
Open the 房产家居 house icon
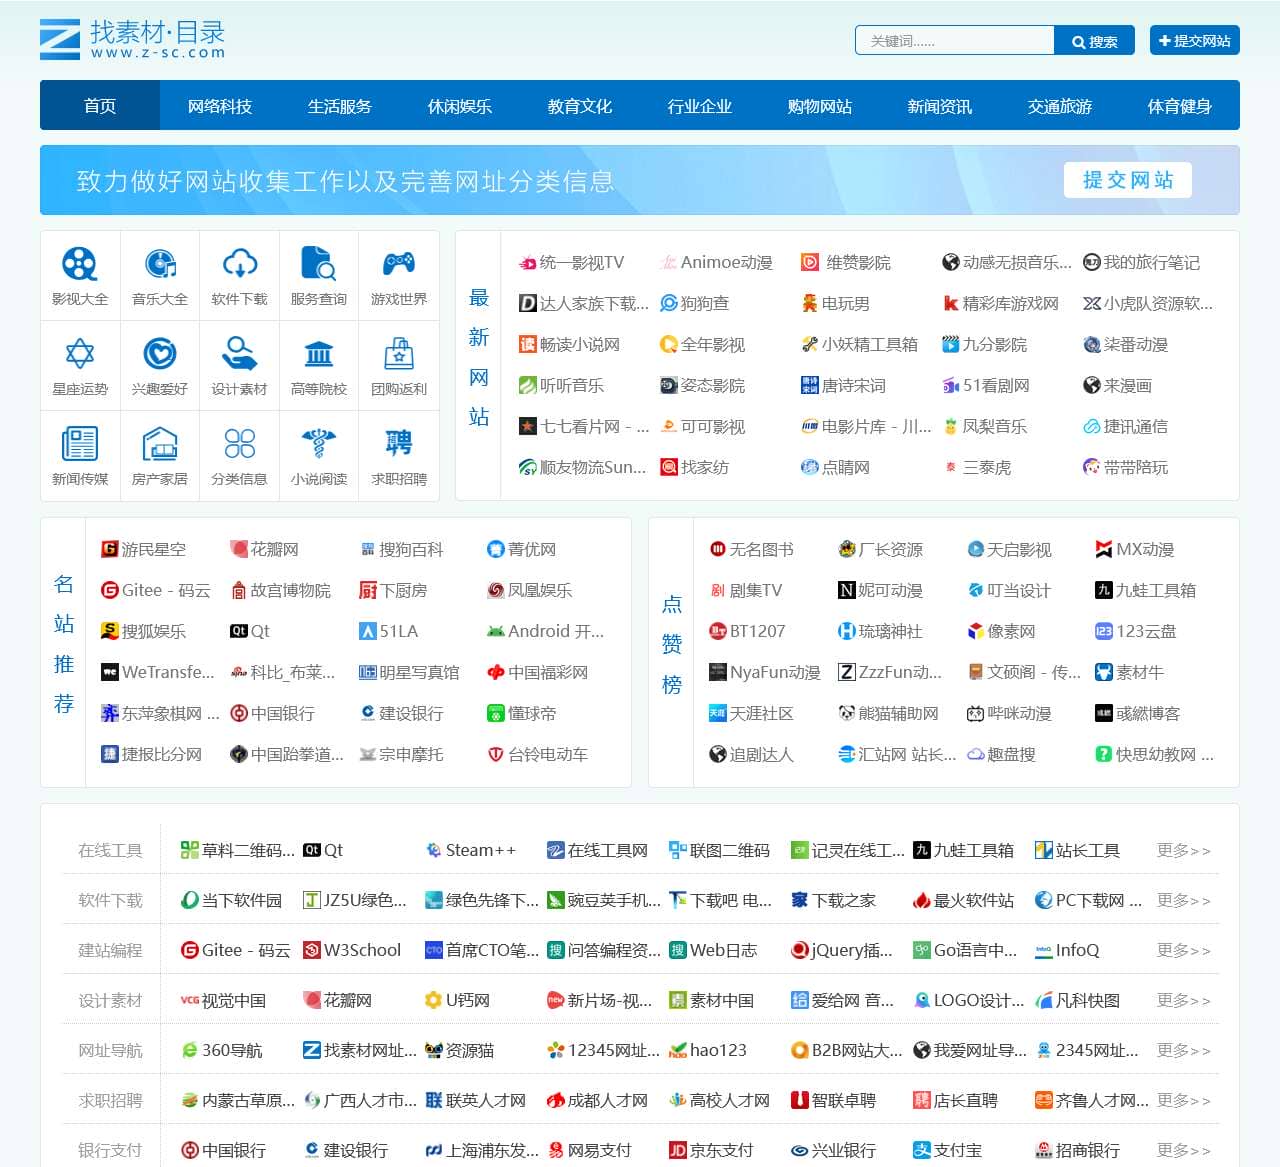(x=160, y=443)
